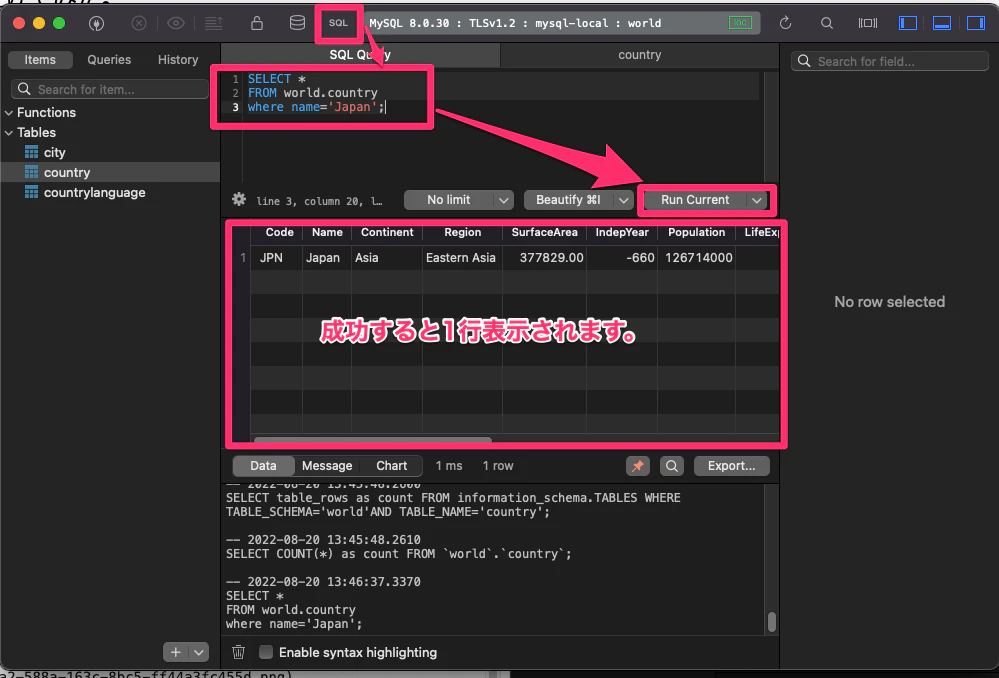Click the Beautify button
This screenshot has height=678, width=999.
coord(568,200)
